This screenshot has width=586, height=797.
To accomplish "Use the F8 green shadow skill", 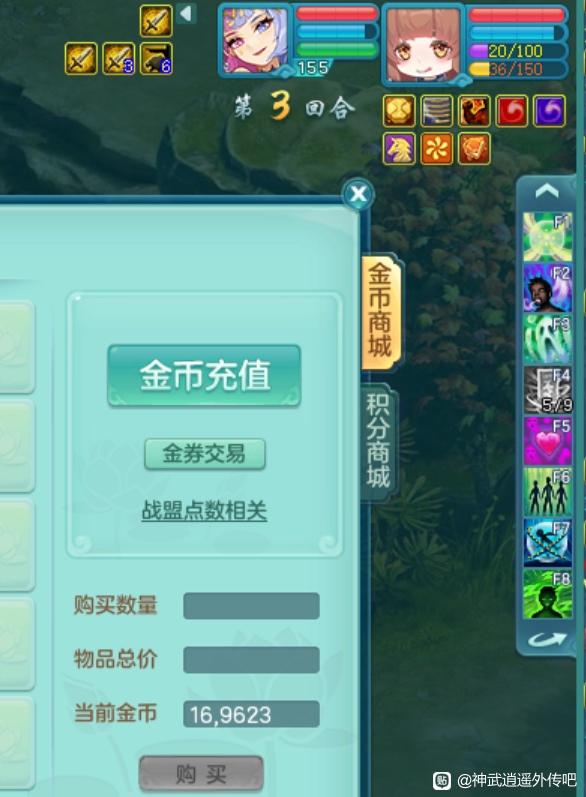I will pos(547,594).
